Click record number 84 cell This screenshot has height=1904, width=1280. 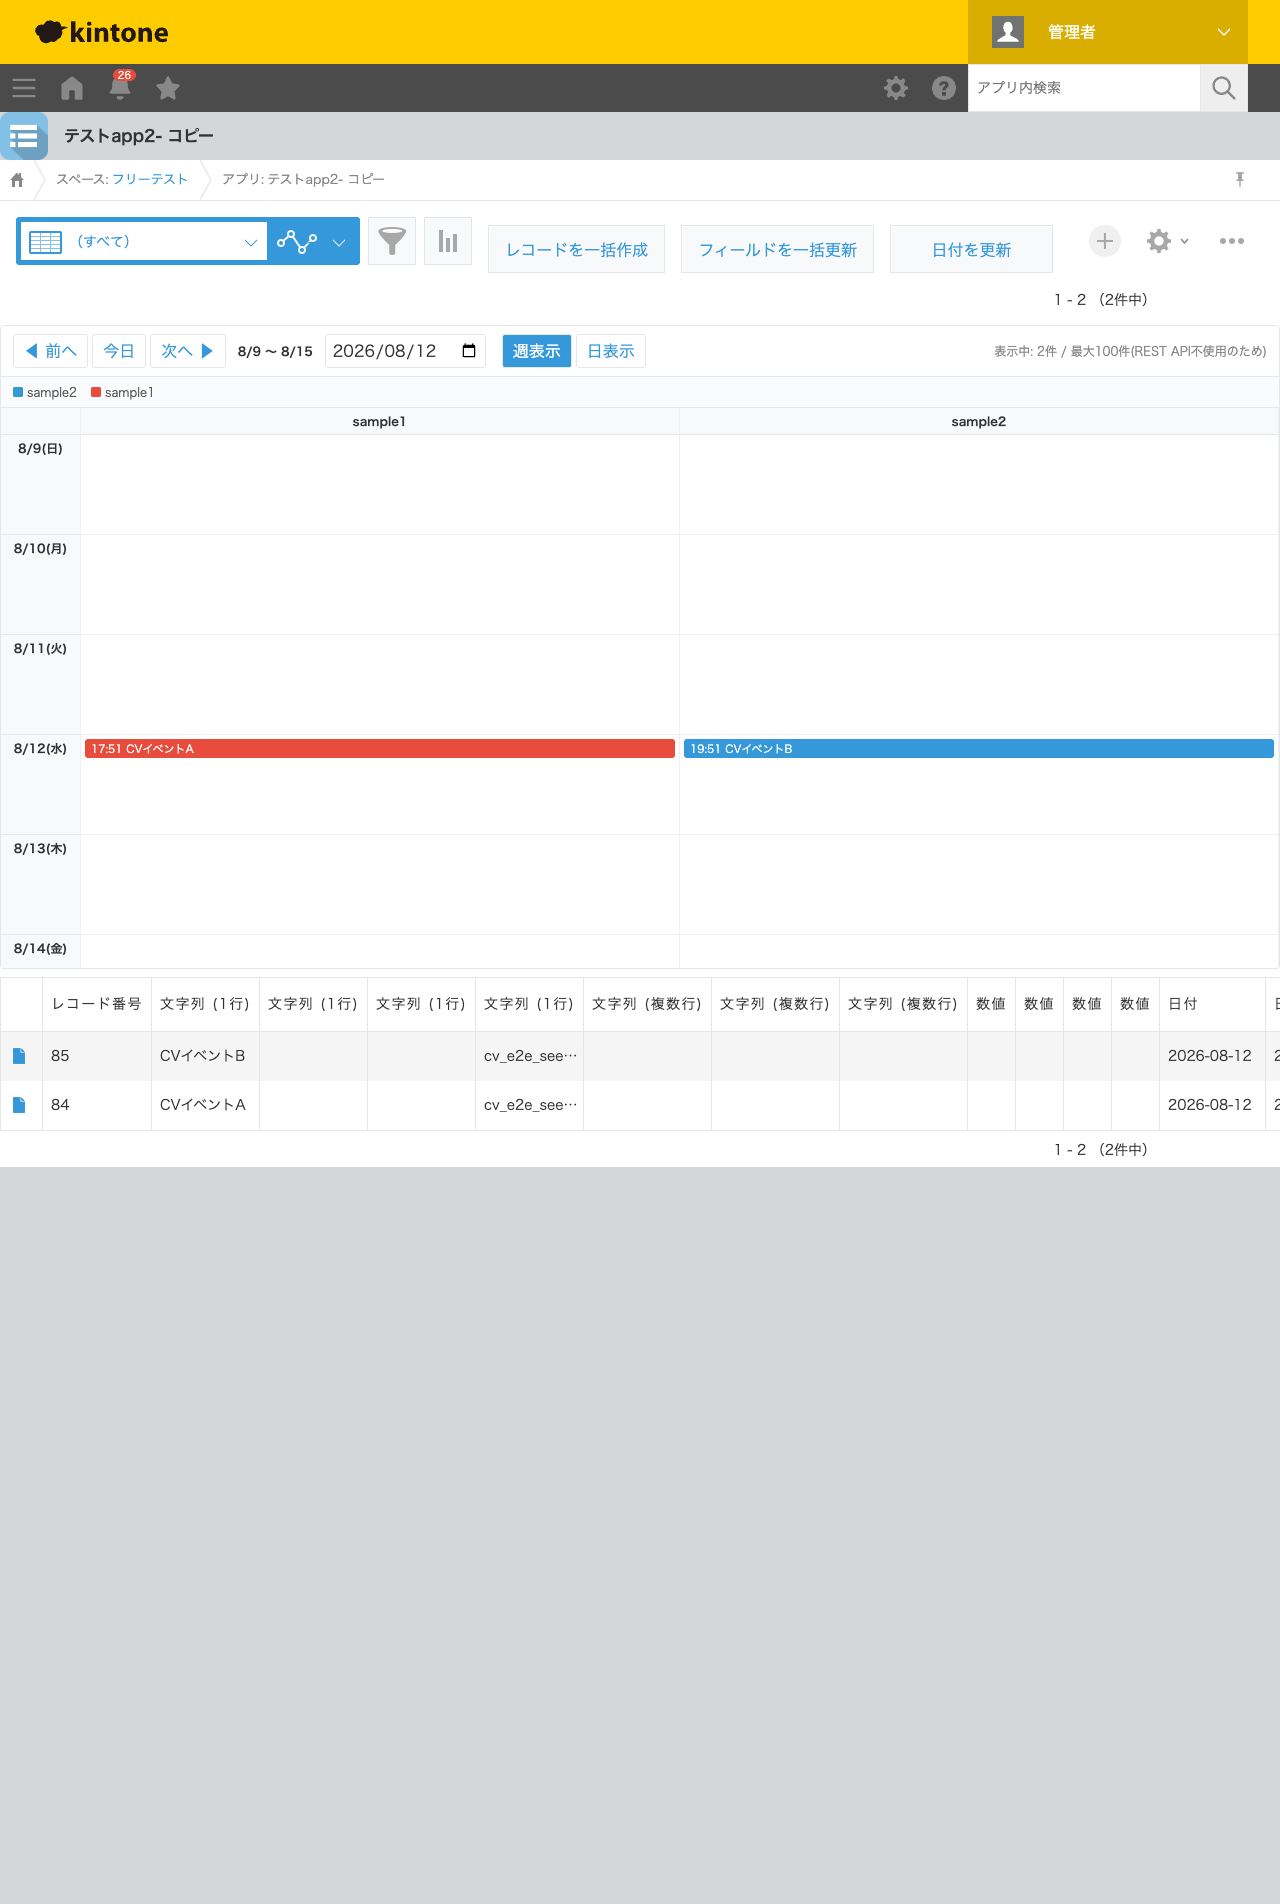(x=97, y=1105)
